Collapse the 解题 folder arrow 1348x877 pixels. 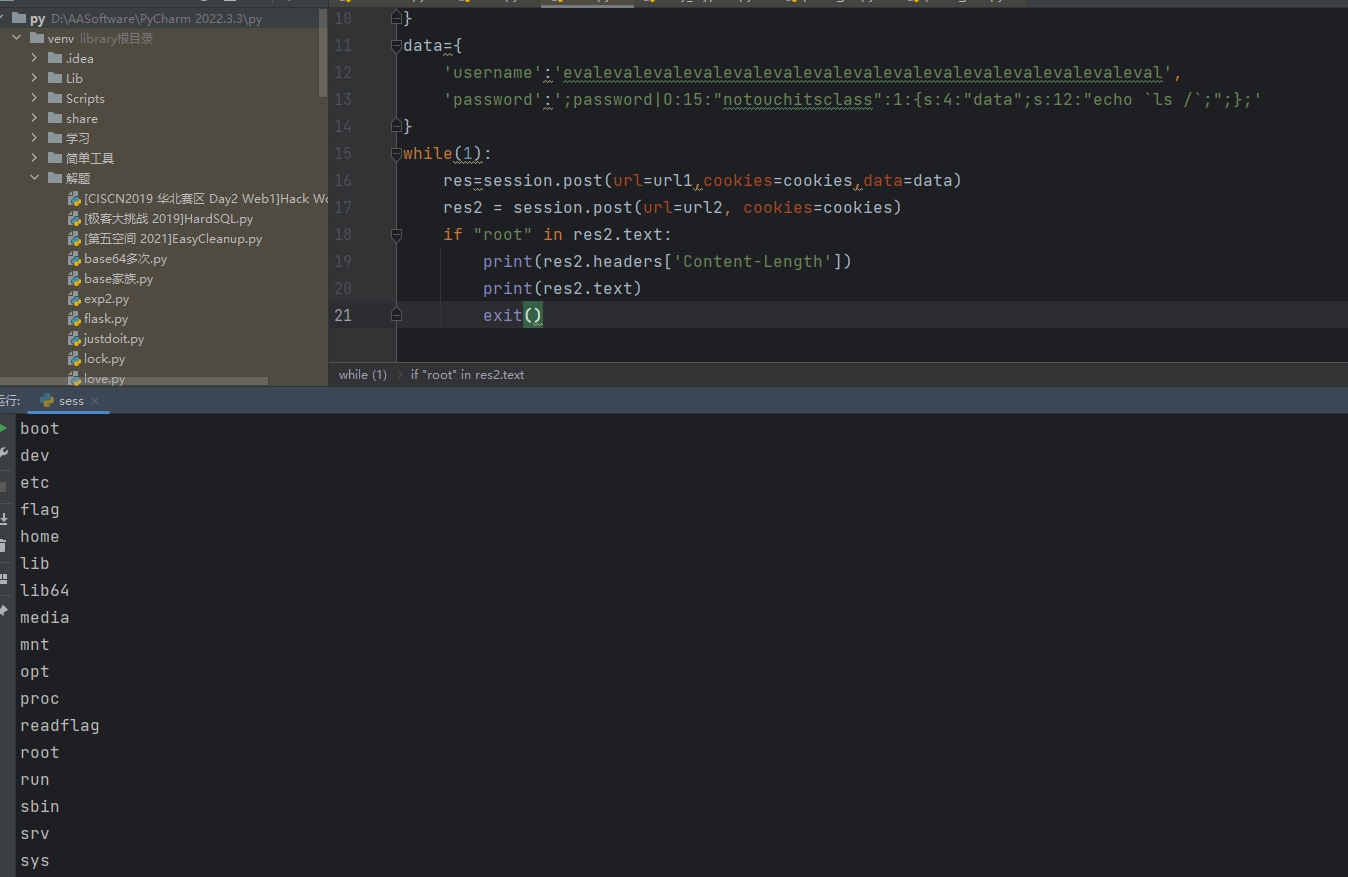coord(34,178)
